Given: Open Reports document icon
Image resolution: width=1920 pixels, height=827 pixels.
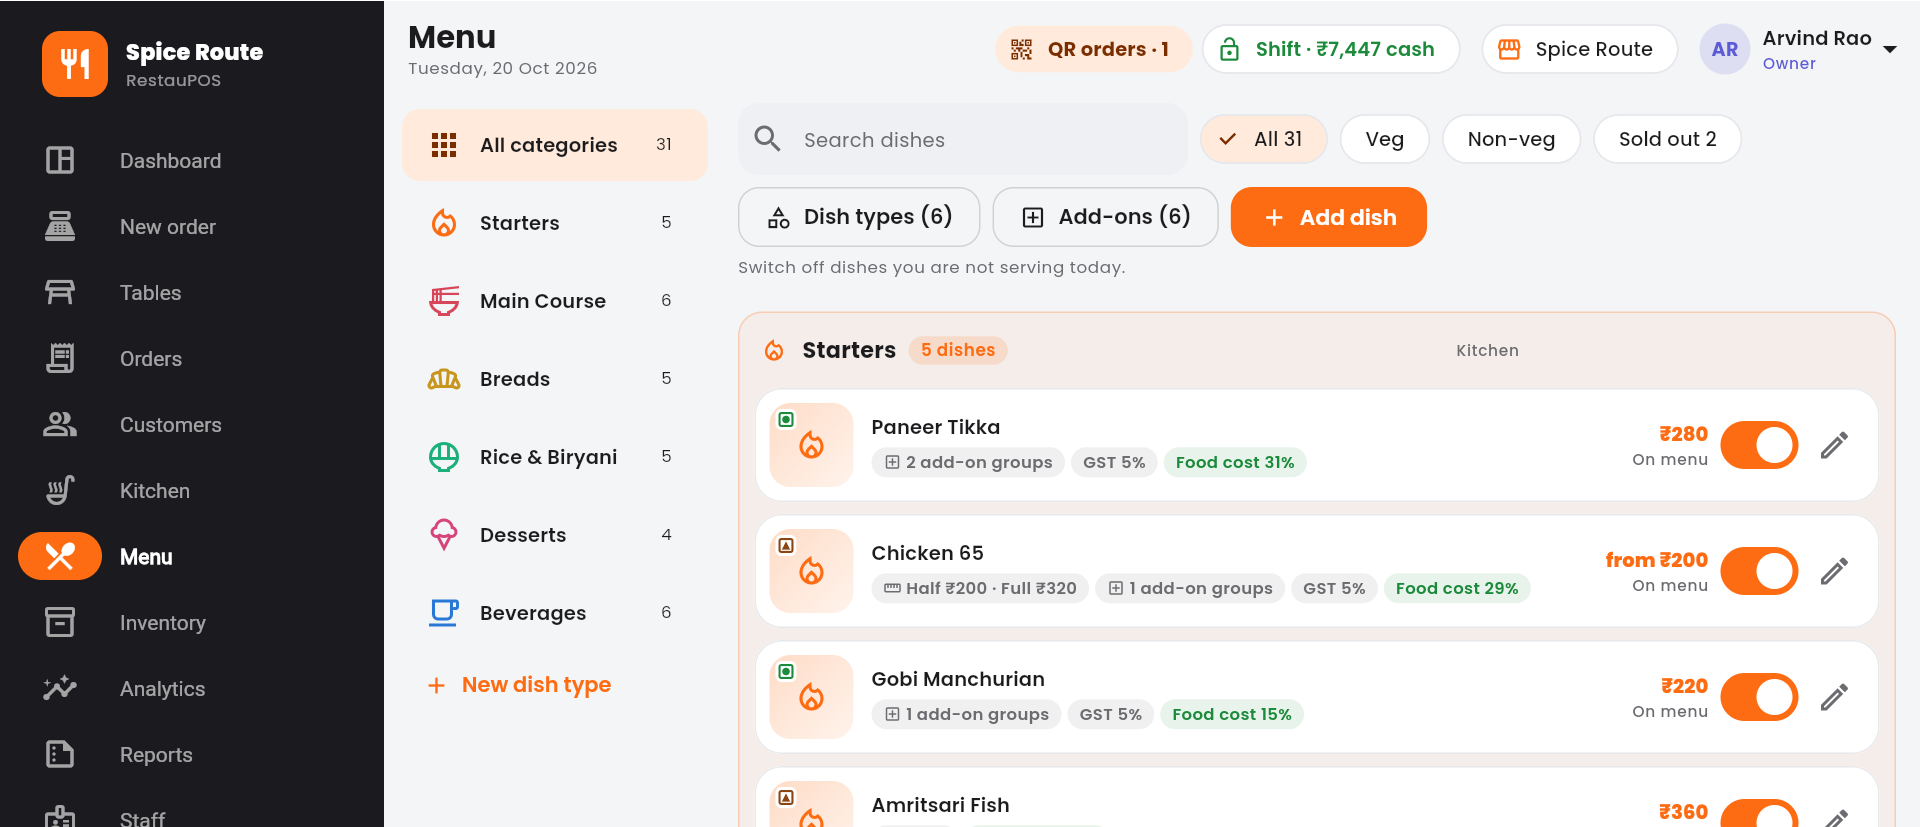Looking at the screenshot, I should tap(60, 755).
